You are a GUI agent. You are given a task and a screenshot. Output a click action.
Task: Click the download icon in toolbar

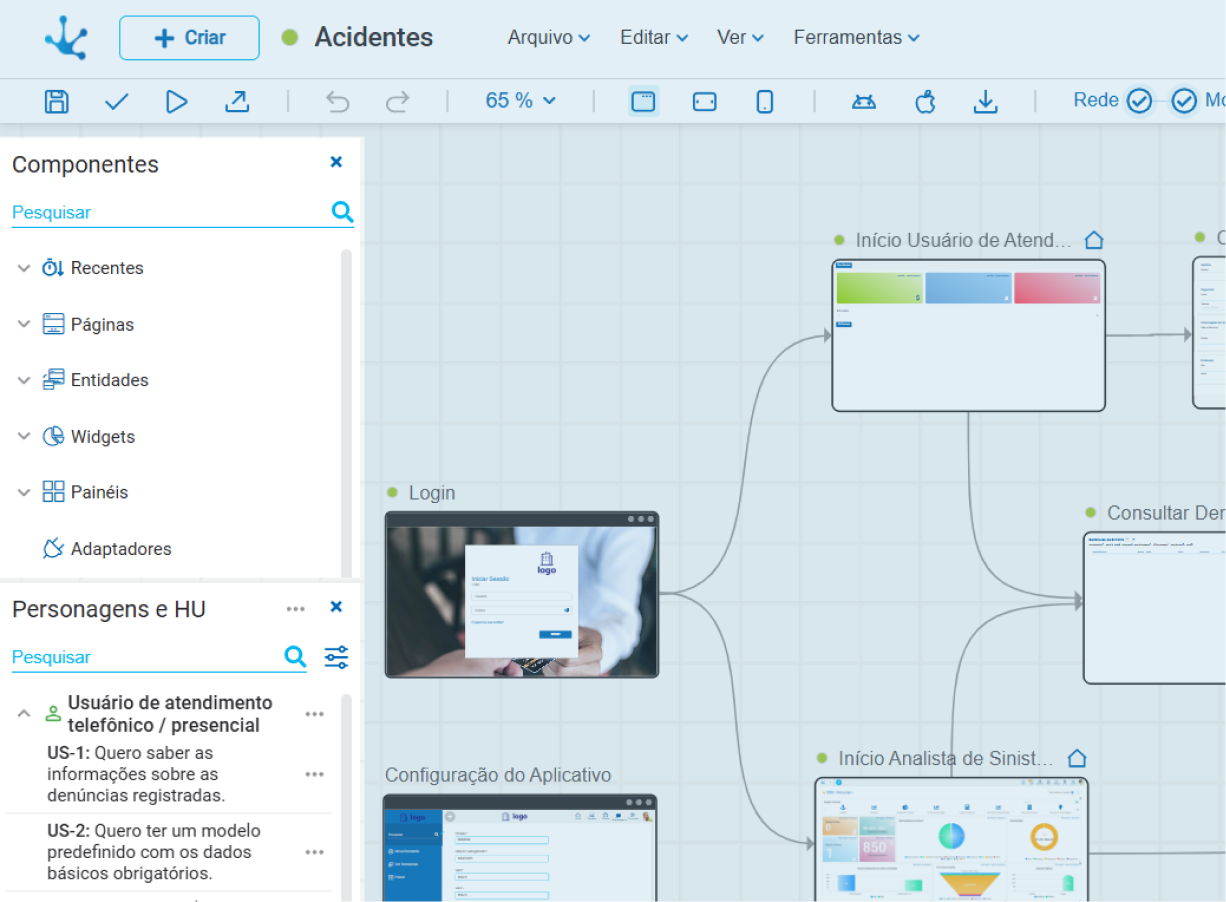[986, 101]
